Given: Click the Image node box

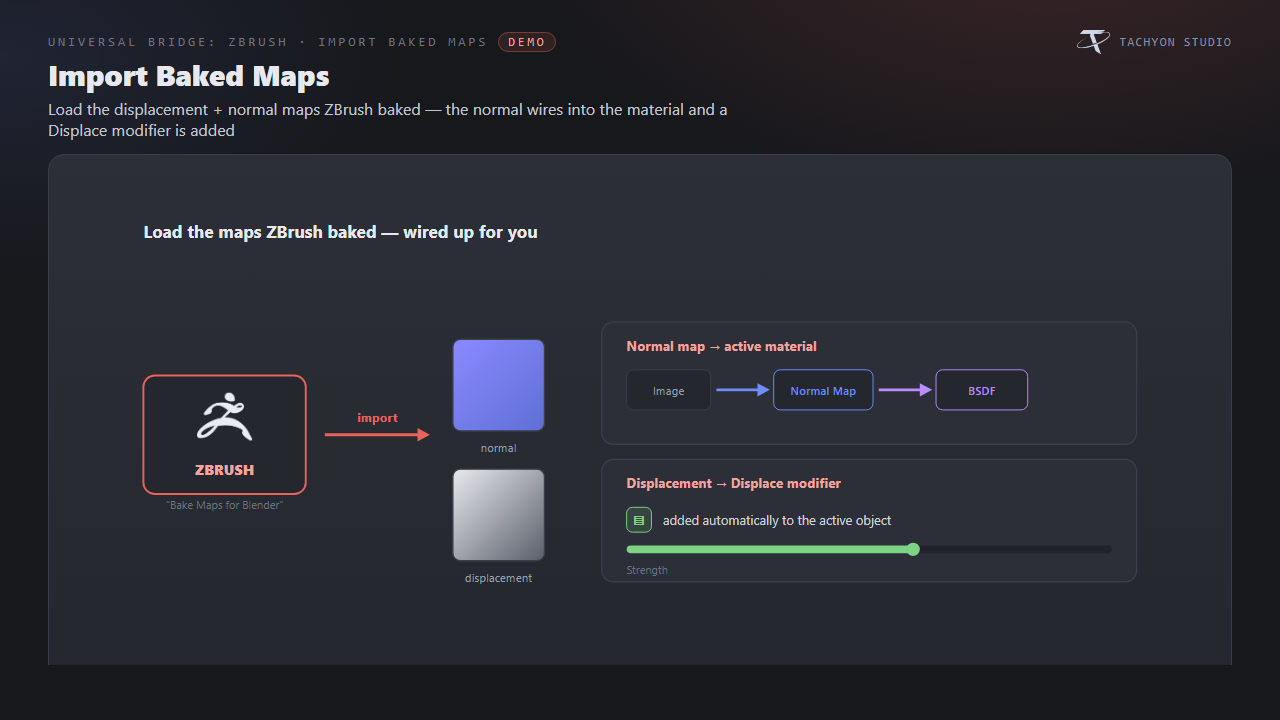Looking at the screenshot, I should coord(669,390).
